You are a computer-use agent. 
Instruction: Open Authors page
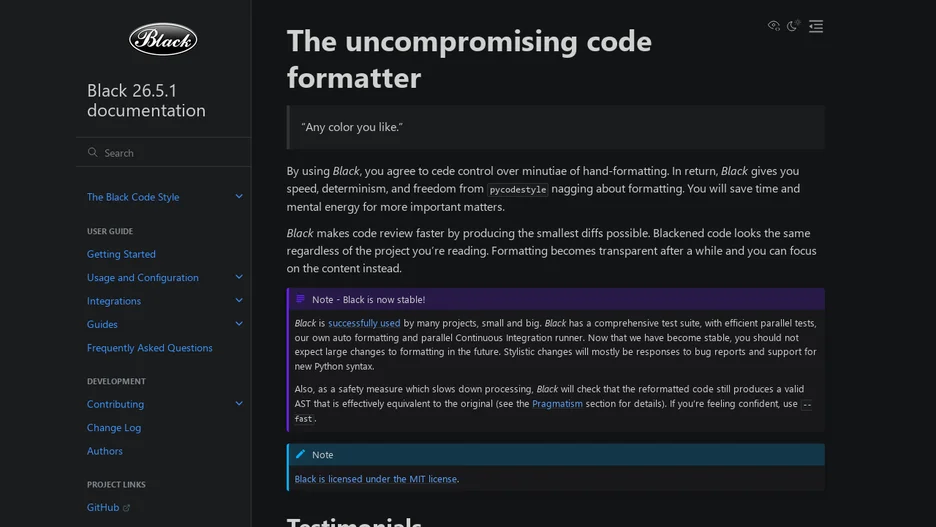(104, 451)
